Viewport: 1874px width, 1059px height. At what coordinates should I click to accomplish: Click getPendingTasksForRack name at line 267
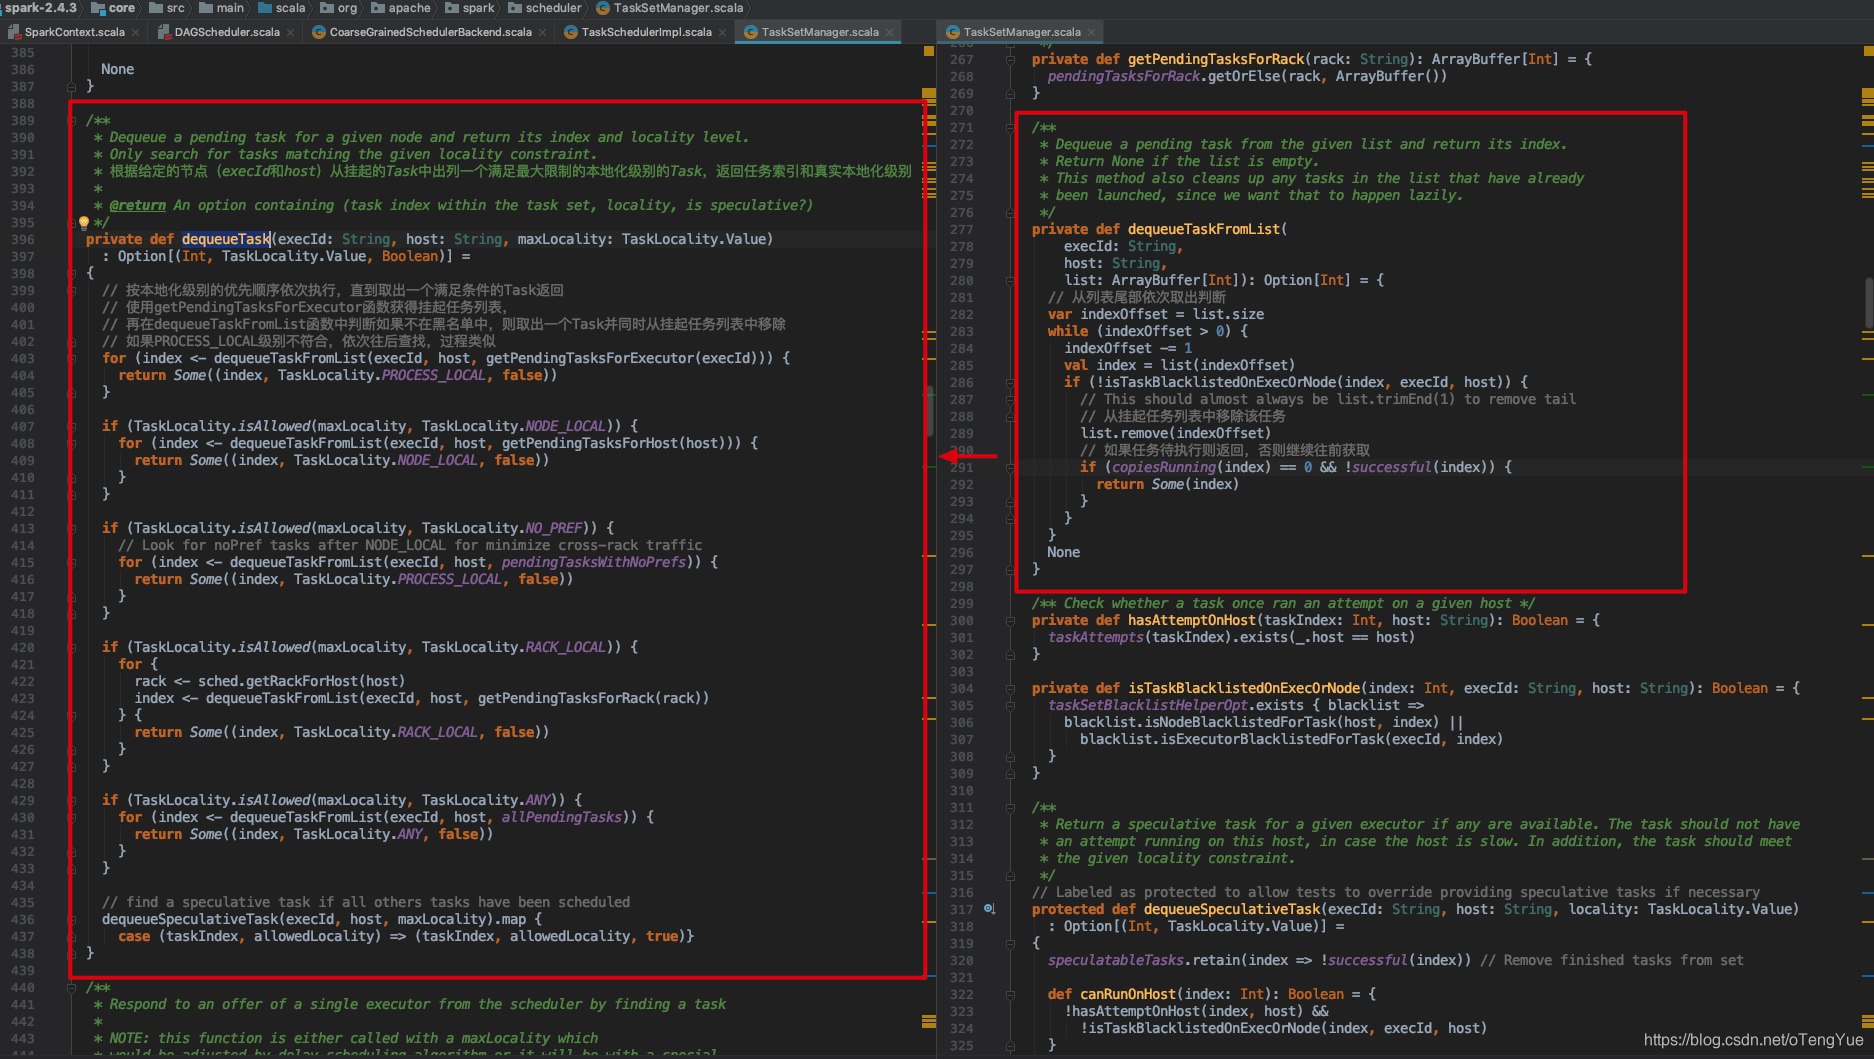(x=1216, y=59)
